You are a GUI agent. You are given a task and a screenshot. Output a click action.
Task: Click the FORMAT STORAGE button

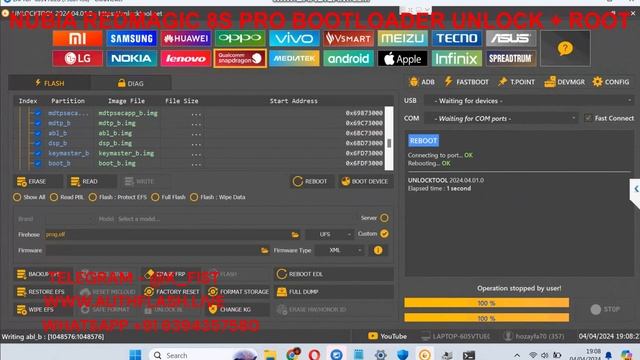click(238, 292)
